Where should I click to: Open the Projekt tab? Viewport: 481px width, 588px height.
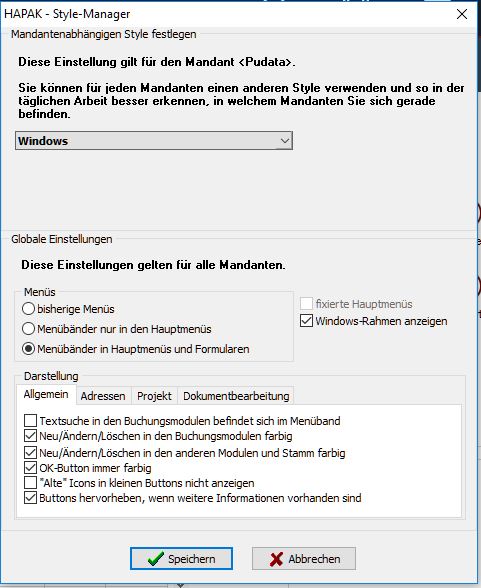154,396
